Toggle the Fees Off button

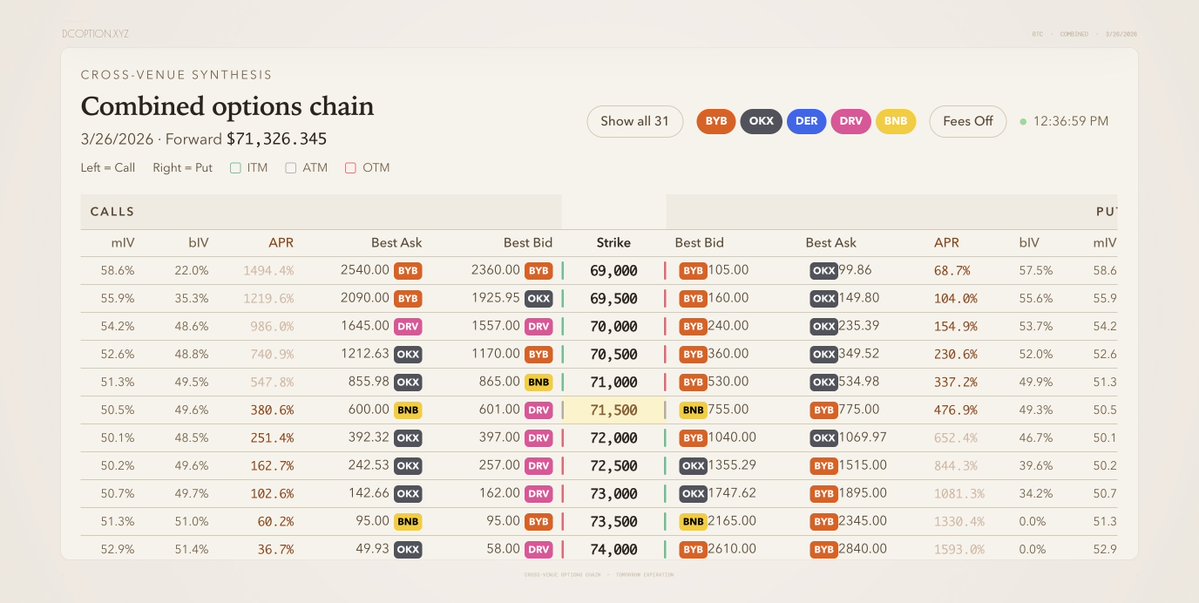[x=968, y=122]
